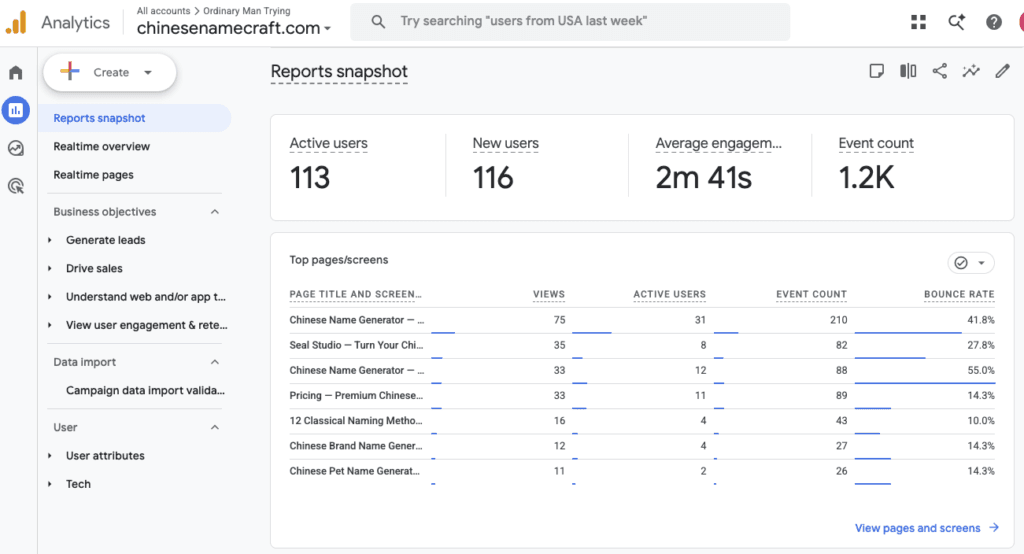Open the Create dropdown arrow

[x=148, y=73]
